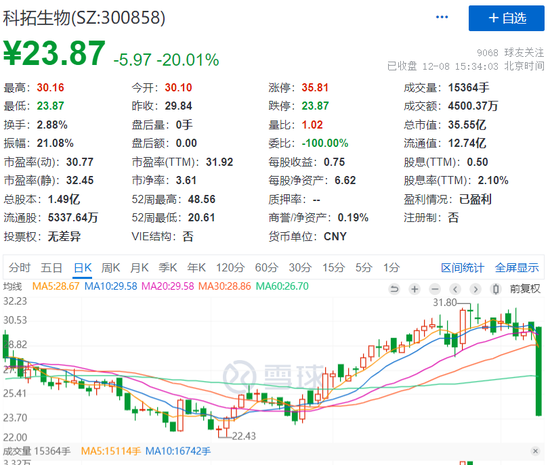Viewport: 550px width, 465px height.
Task: Click the 今开 value 30.10
Action: [178, 87]
